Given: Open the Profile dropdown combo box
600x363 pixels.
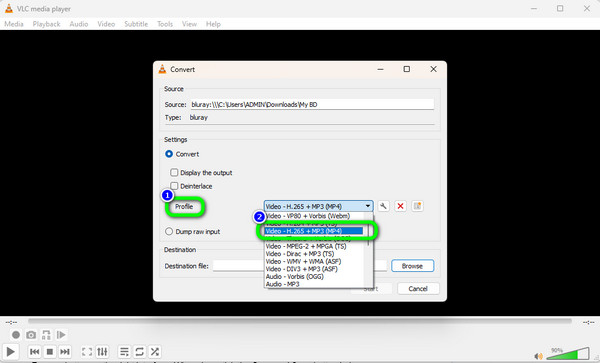Looking at the screenshot, I should point(318,206).
